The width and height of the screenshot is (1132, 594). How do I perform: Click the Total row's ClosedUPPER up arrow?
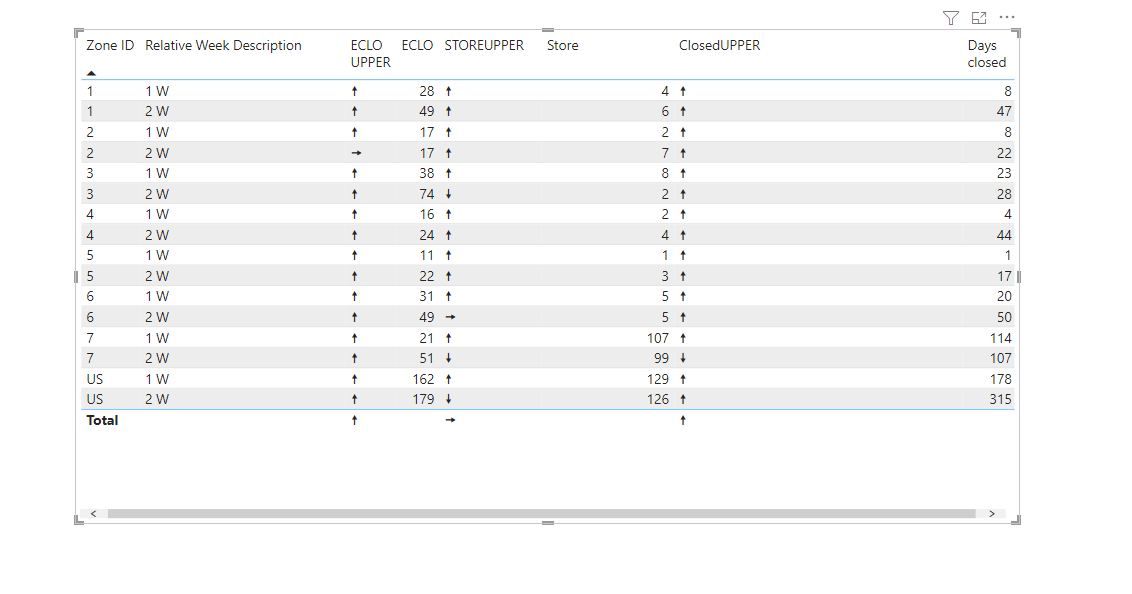[x=683, y=420]
